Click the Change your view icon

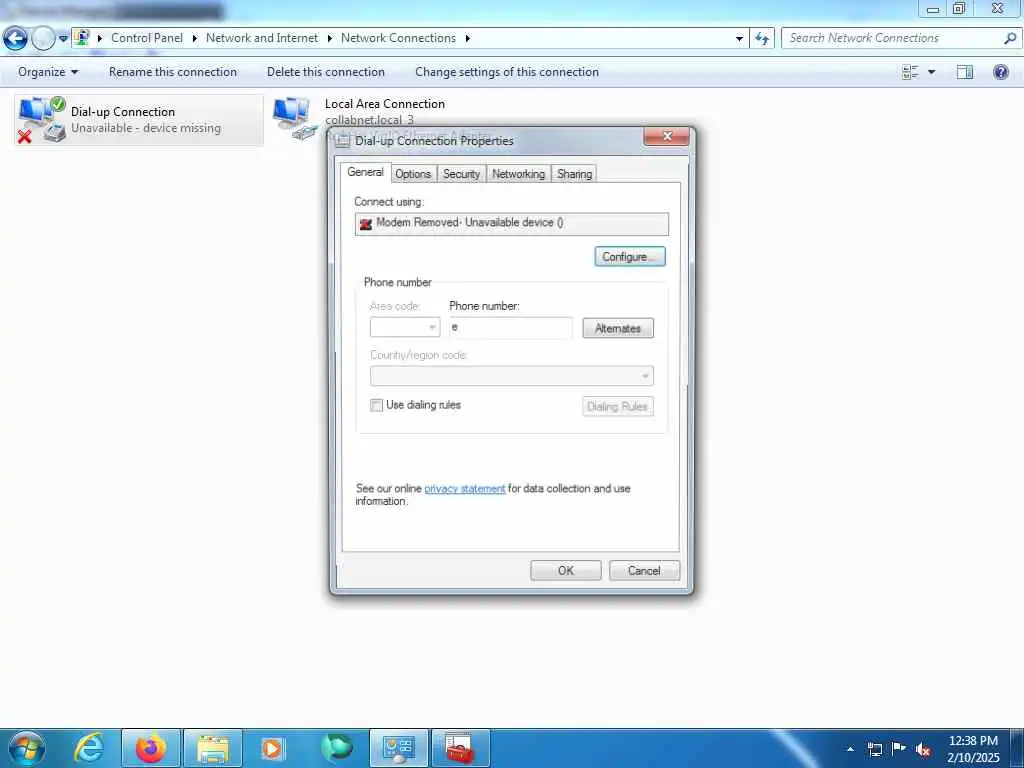click(910, 72)
